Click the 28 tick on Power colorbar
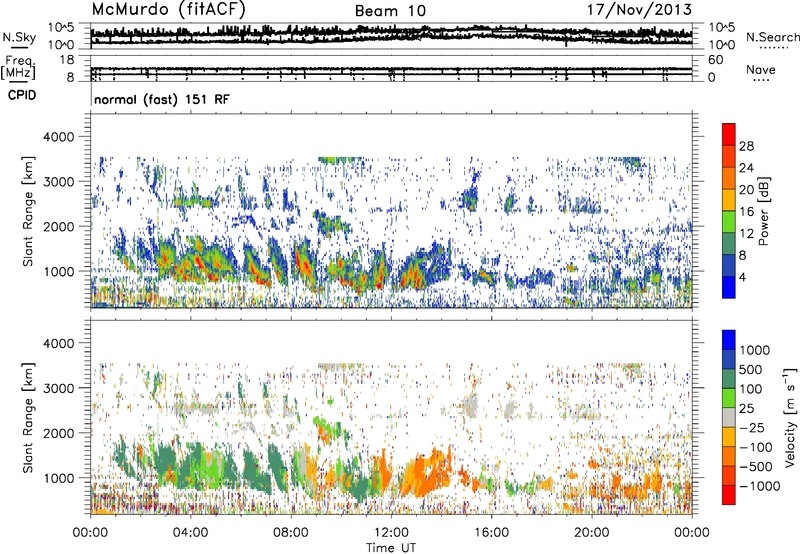Screen dimensions: 800x554 746,146
